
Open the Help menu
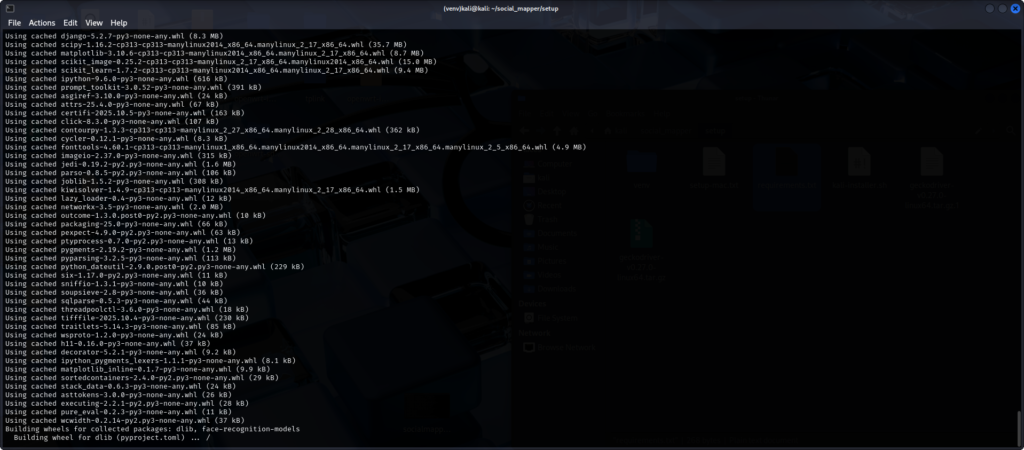118,22
